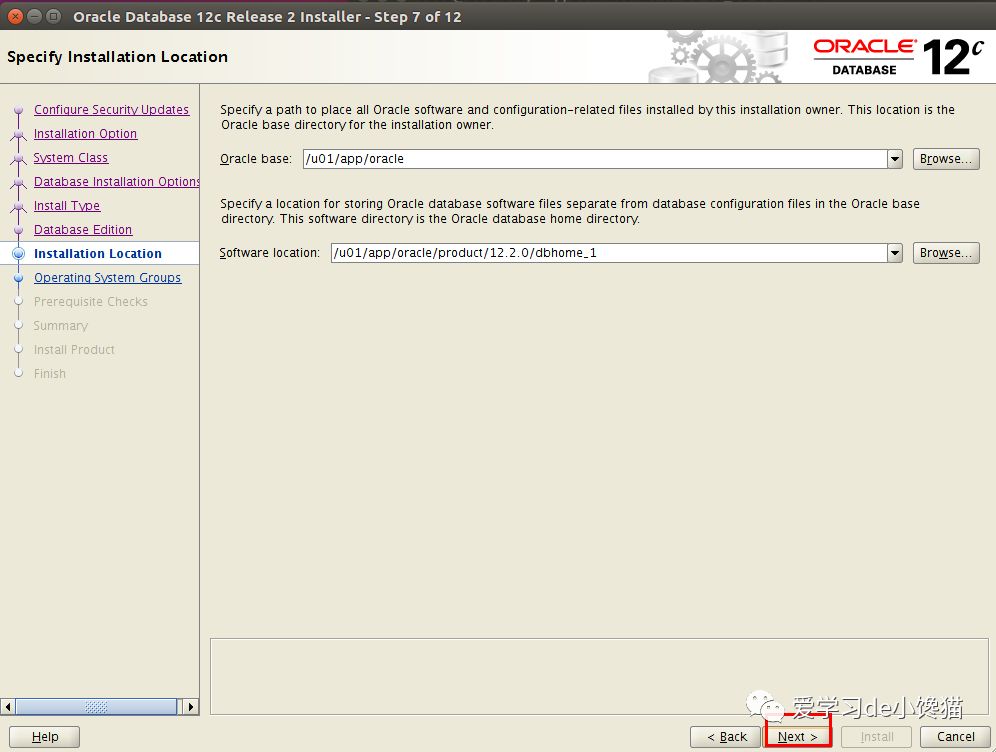Image resolution: width=996 pixels, height=752 pixels.
Task: Click the Summary step label
Action: point(60,326)
